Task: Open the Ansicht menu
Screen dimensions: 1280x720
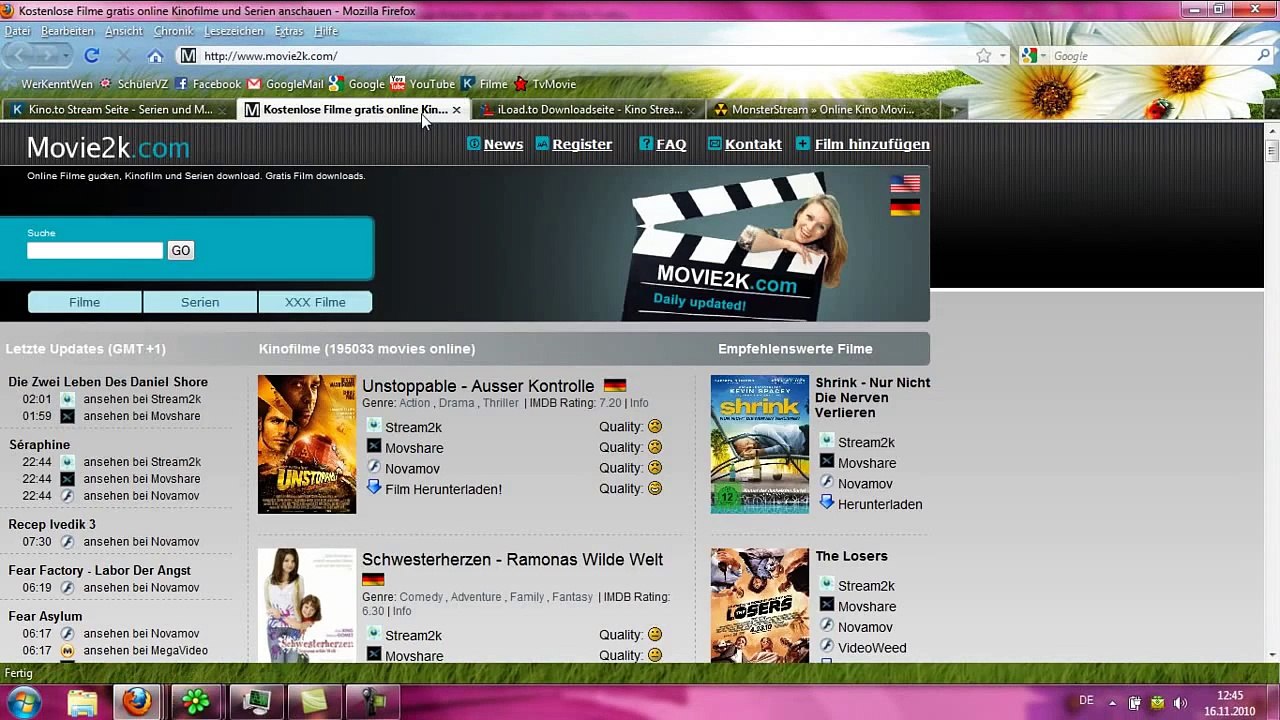Action: coord(124,31)
